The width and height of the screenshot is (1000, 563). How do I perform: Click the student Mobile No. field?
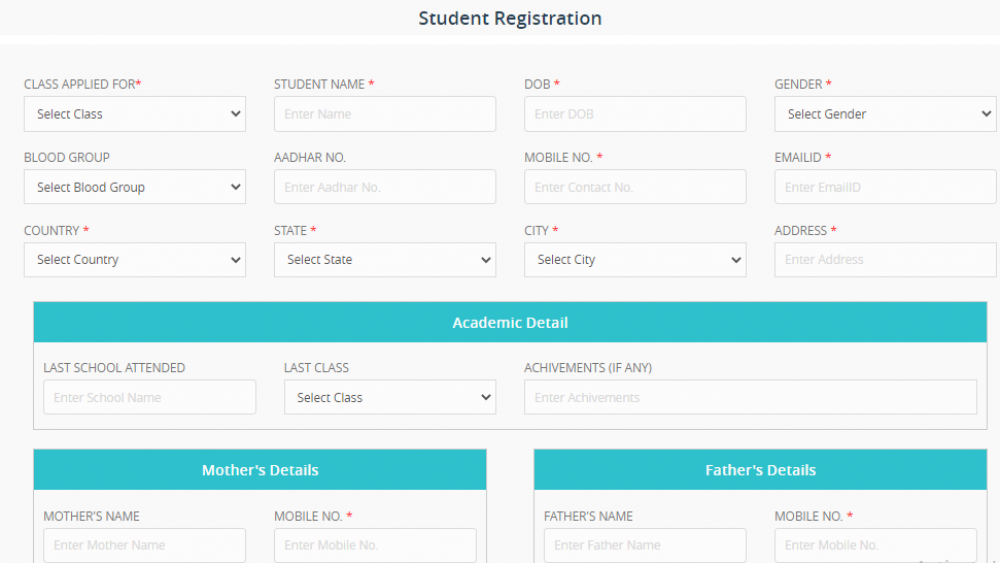634,187
